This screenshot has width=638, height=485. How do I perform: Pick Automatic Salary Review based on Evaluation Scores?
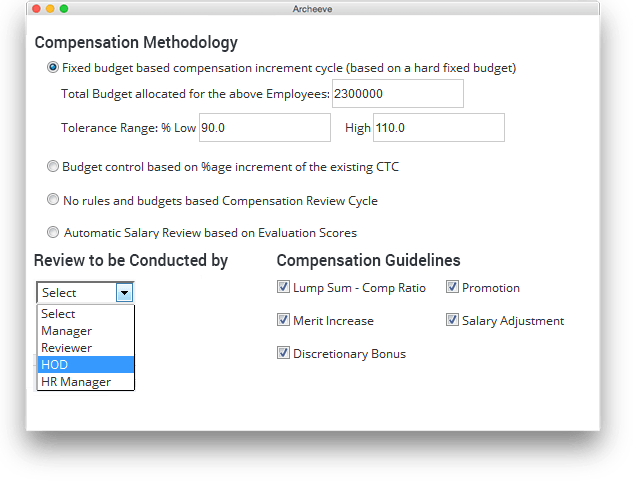pyautogui.click(x=53, y=232)
